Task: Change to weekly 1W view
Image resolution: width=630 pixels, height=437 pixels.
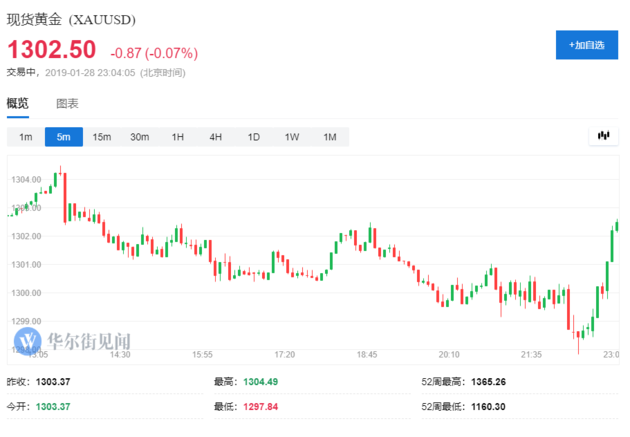Action: tap(292, 136)
